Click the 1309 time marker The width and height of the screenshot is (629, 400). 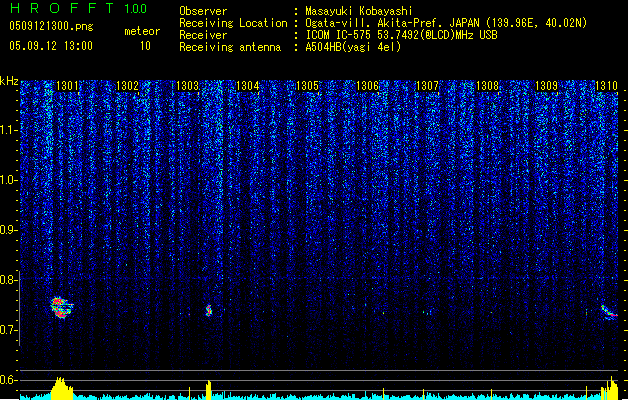click(547, 86)
